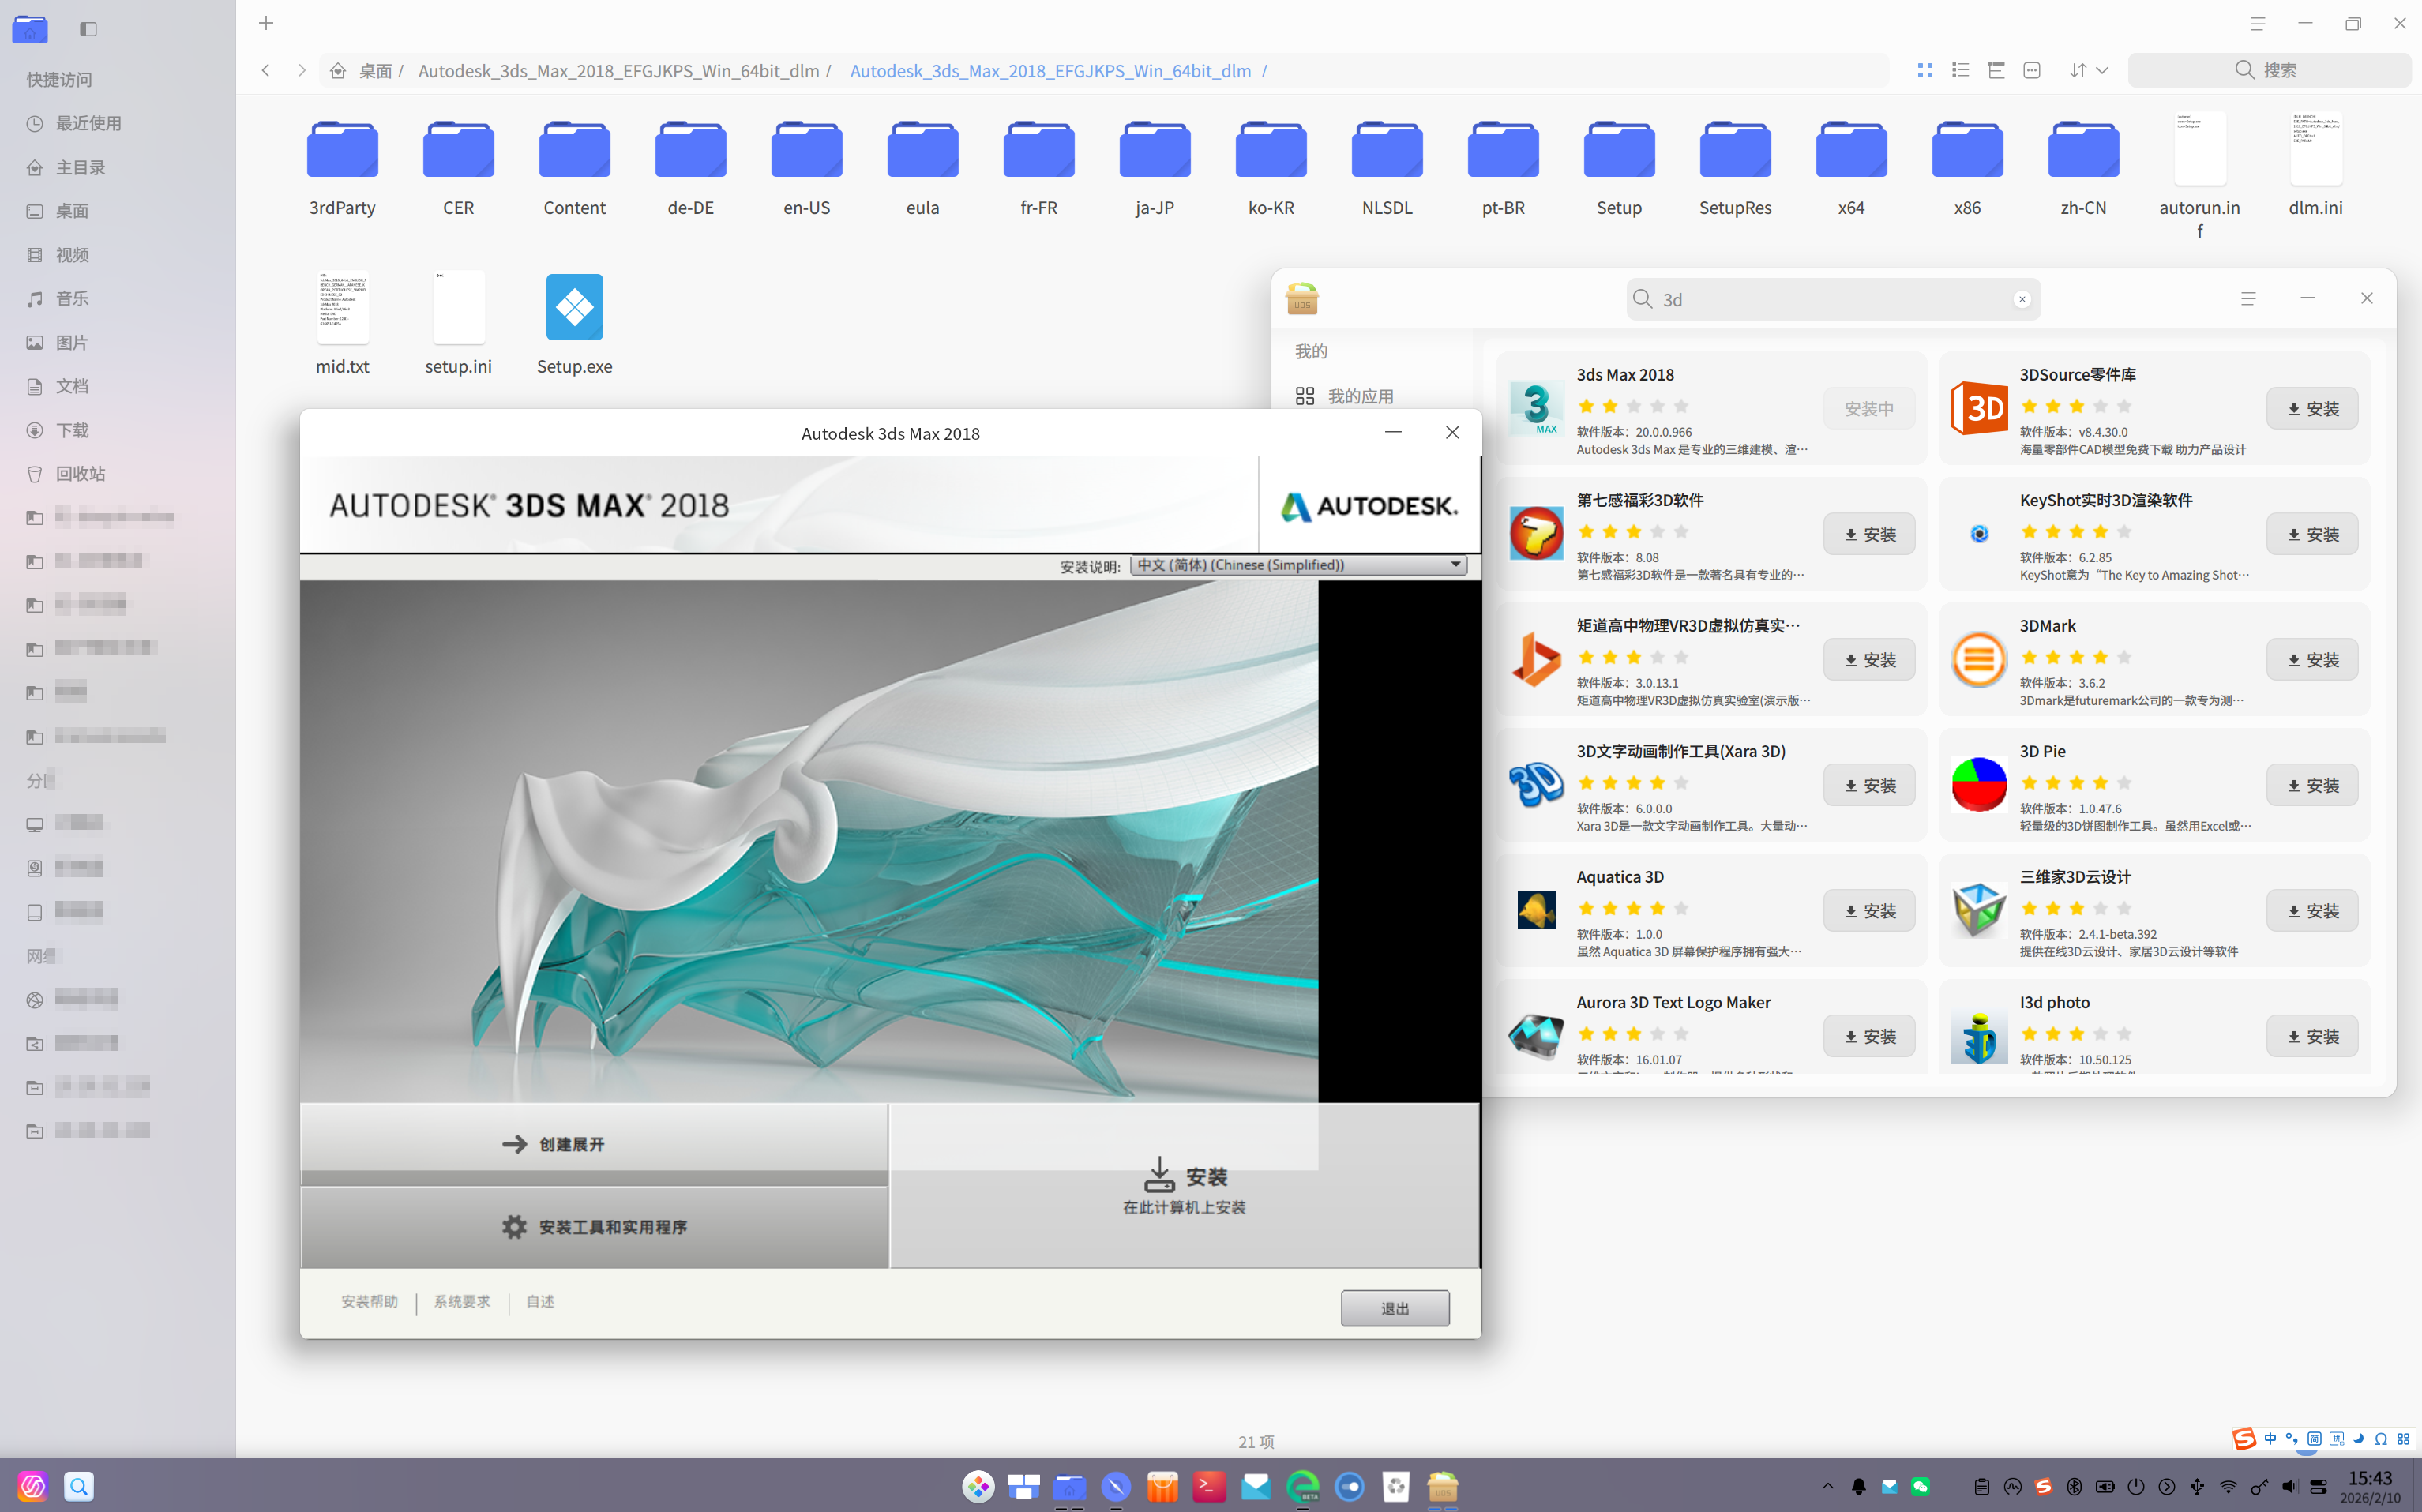Click Create Deployment arrow button
Image resolution: width=2422 pixels, height=1512 pixels.
pyautogui.click(x=594, y=1144)
